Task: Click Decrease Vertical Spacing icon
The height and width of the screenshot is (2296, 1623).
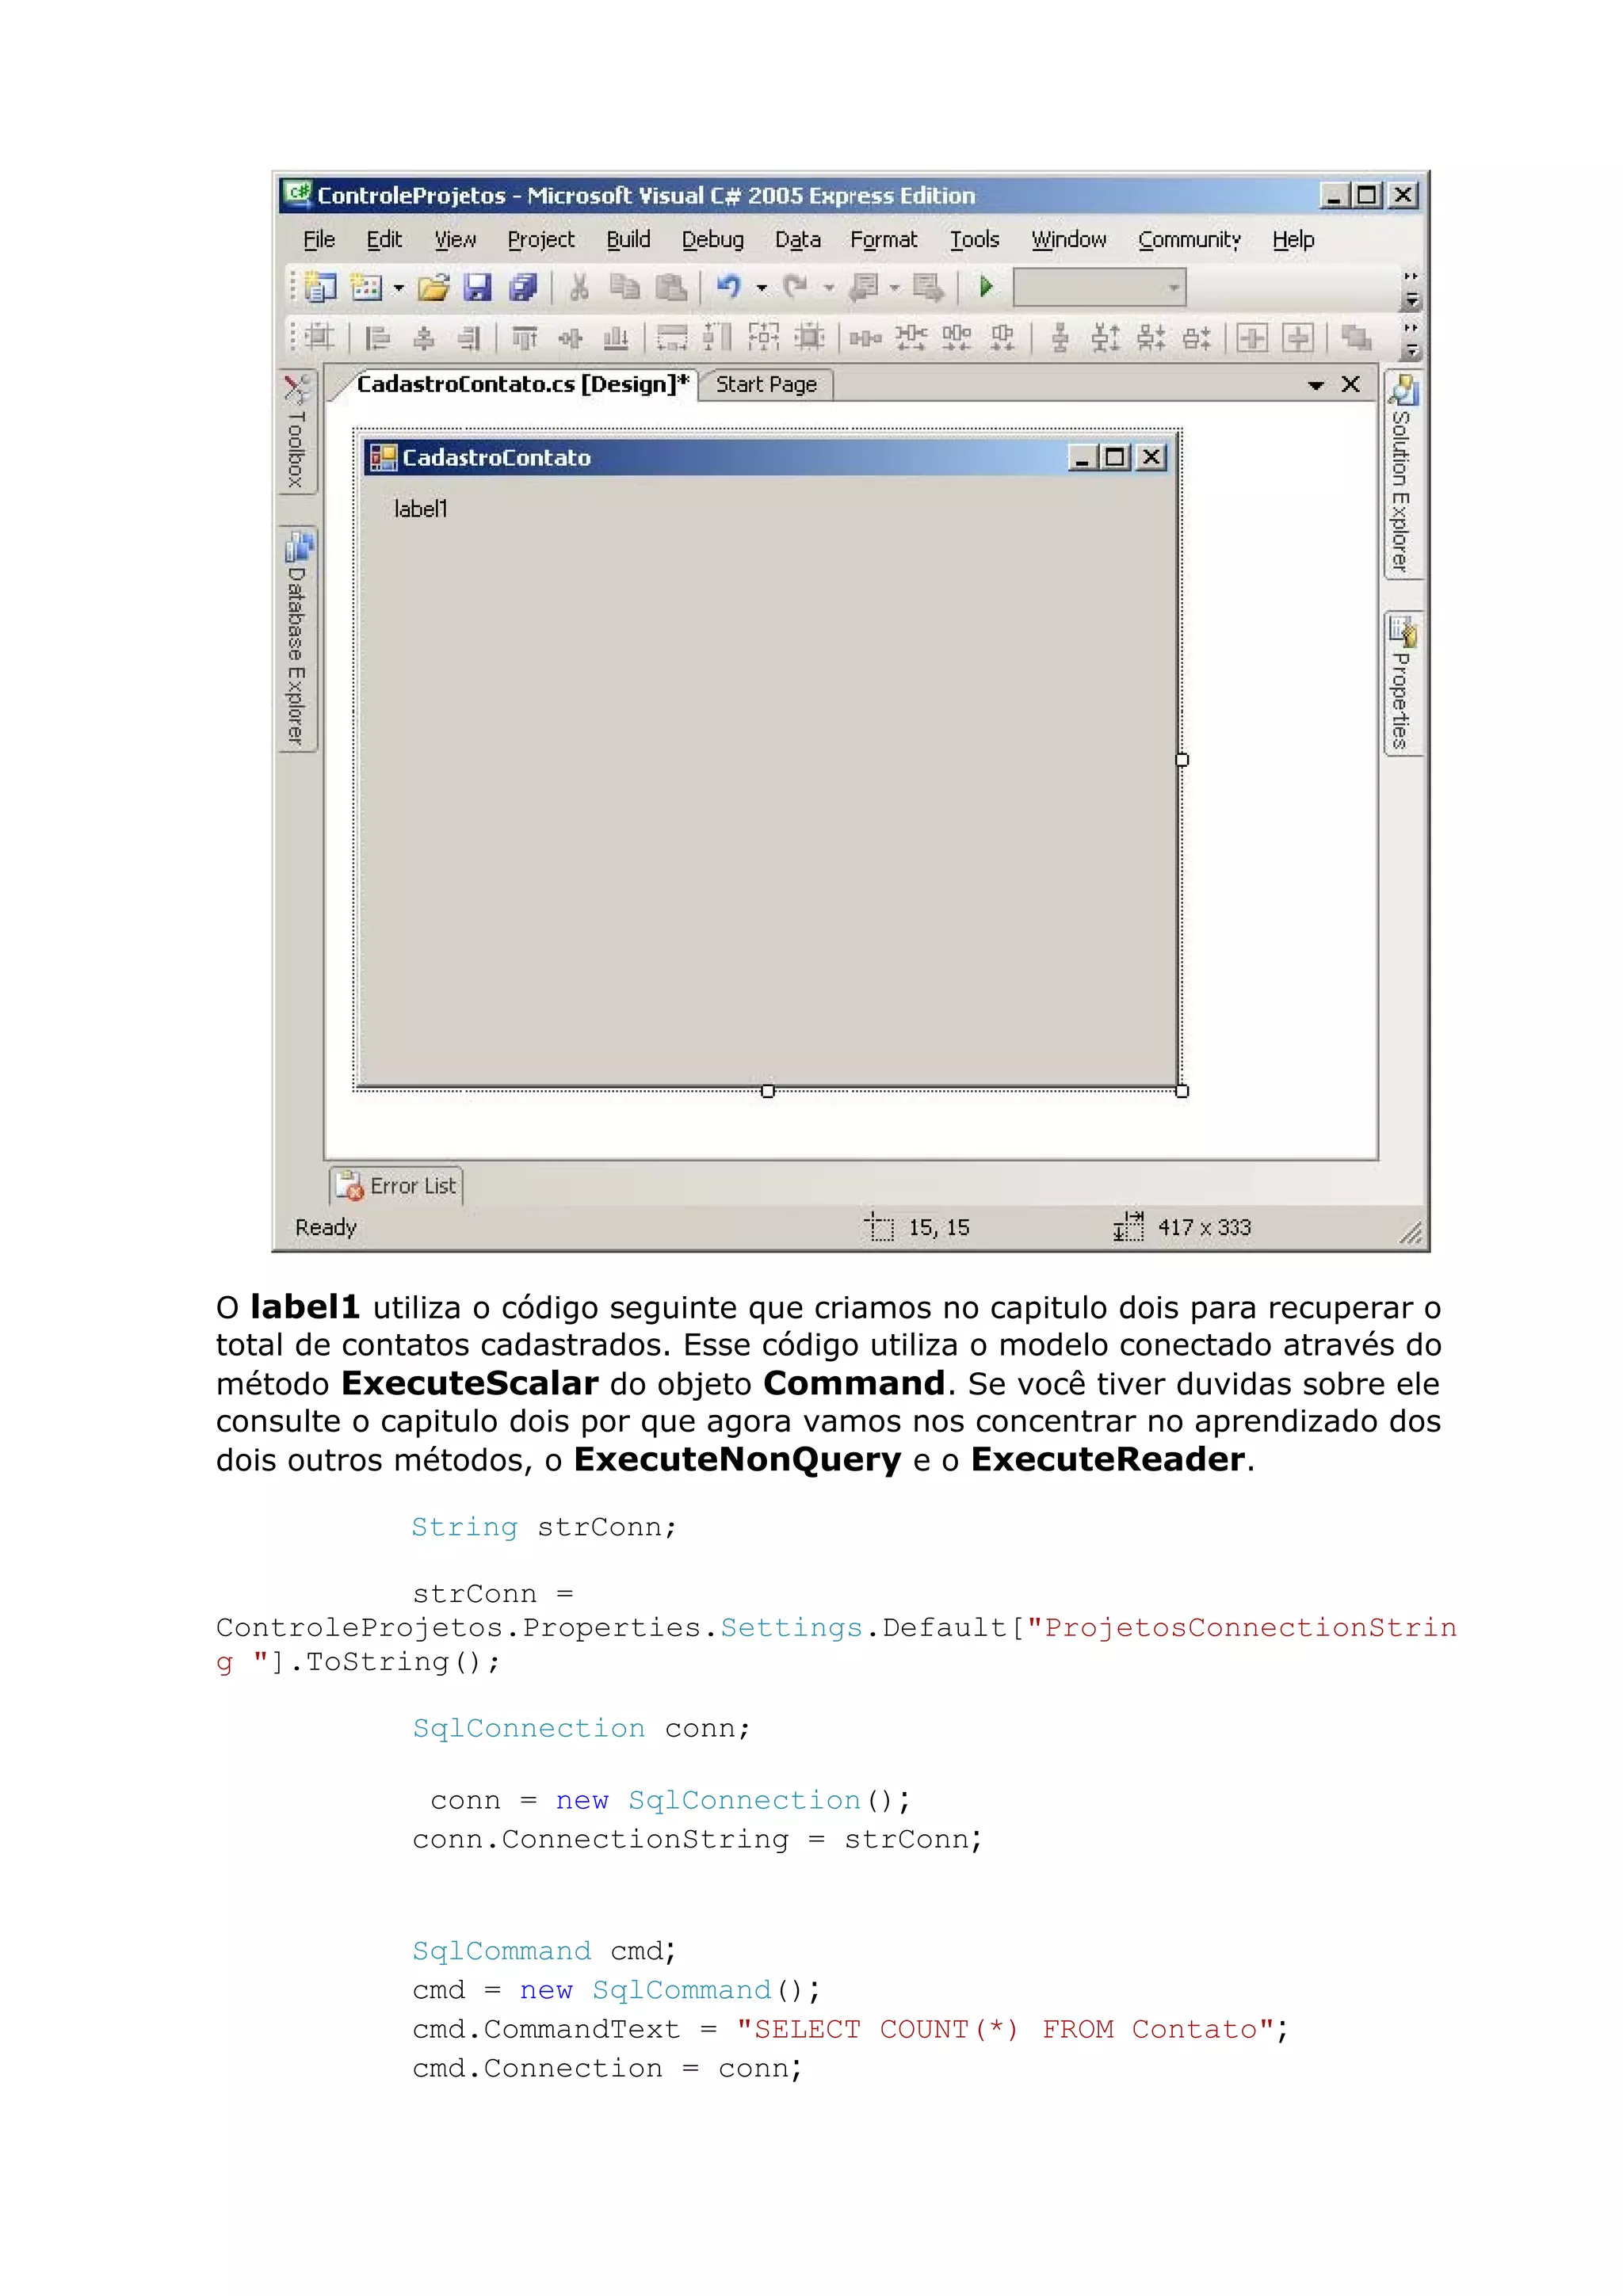Action: click(x=1151, y=338)
